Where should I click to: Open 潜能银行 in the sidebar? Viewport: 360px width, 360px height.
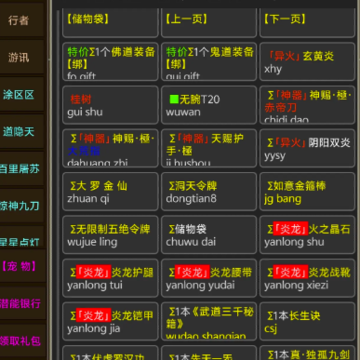point(22,303)
